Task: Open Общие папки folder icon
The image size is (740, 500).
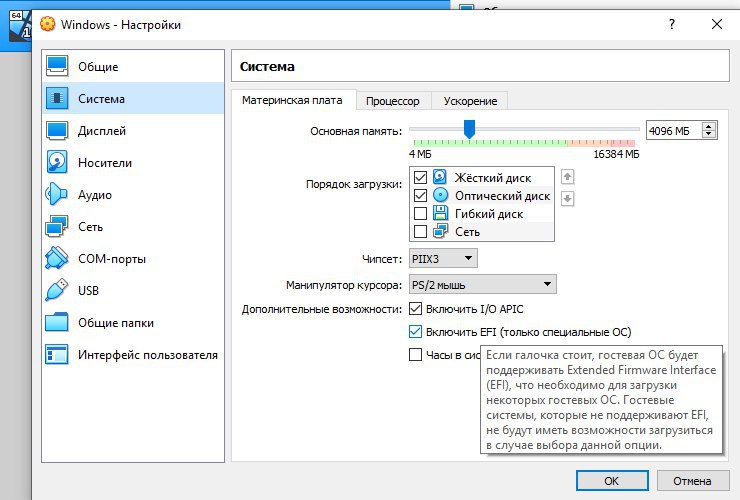Action: click(x=57, y=322)
